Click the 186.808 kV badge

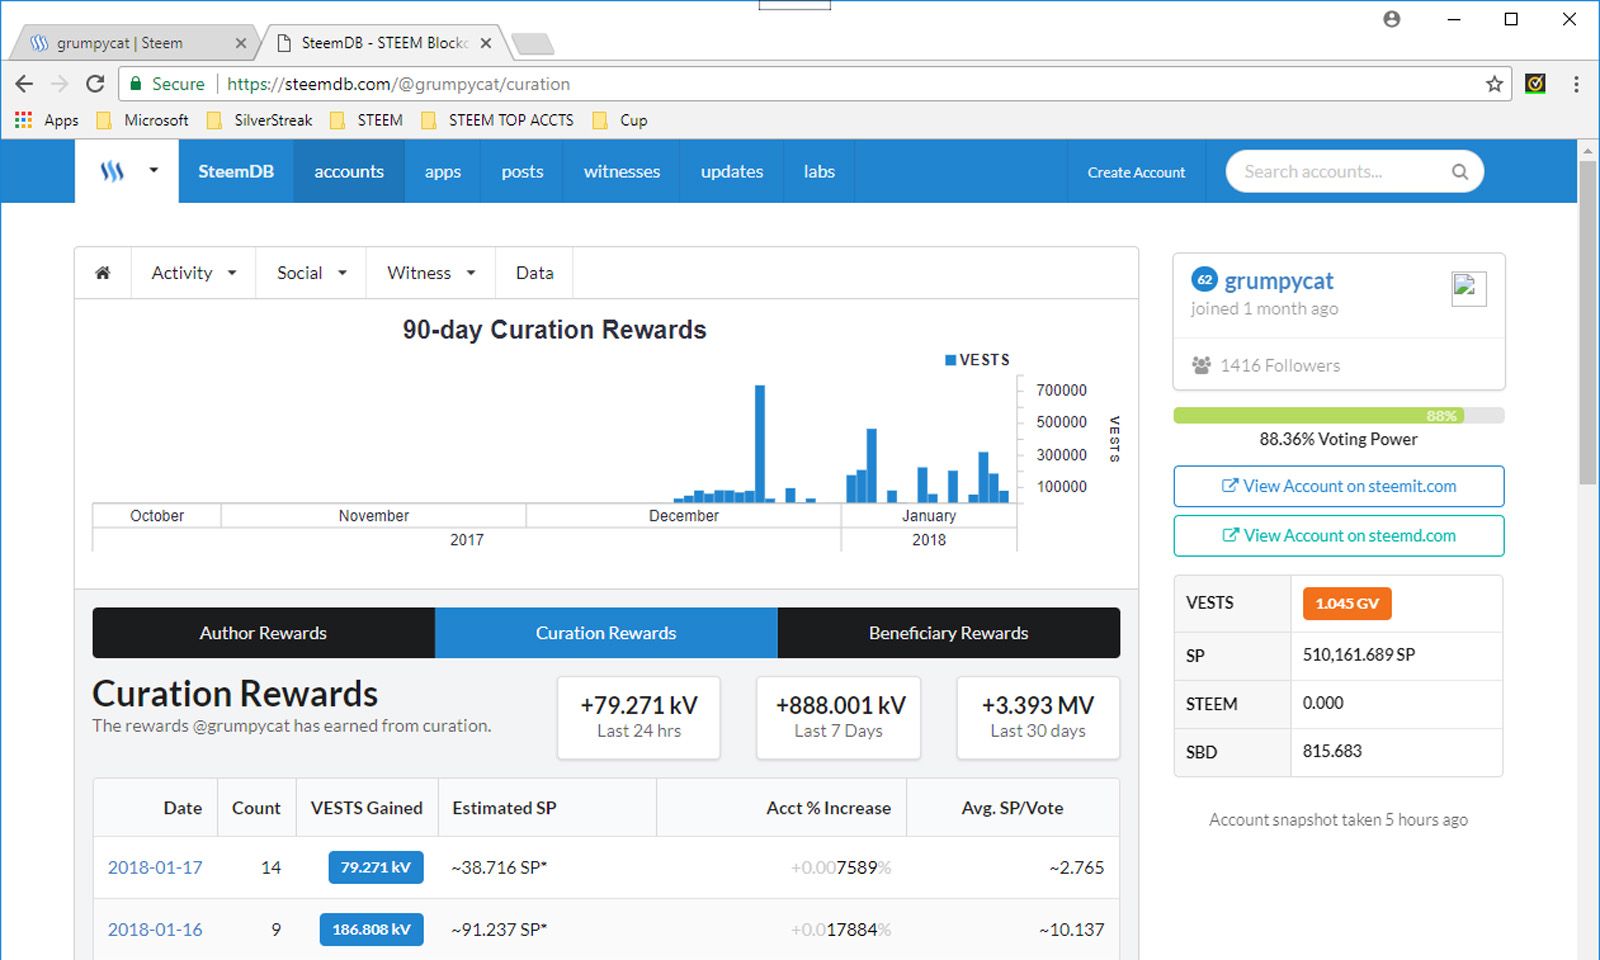pos(371,929)
